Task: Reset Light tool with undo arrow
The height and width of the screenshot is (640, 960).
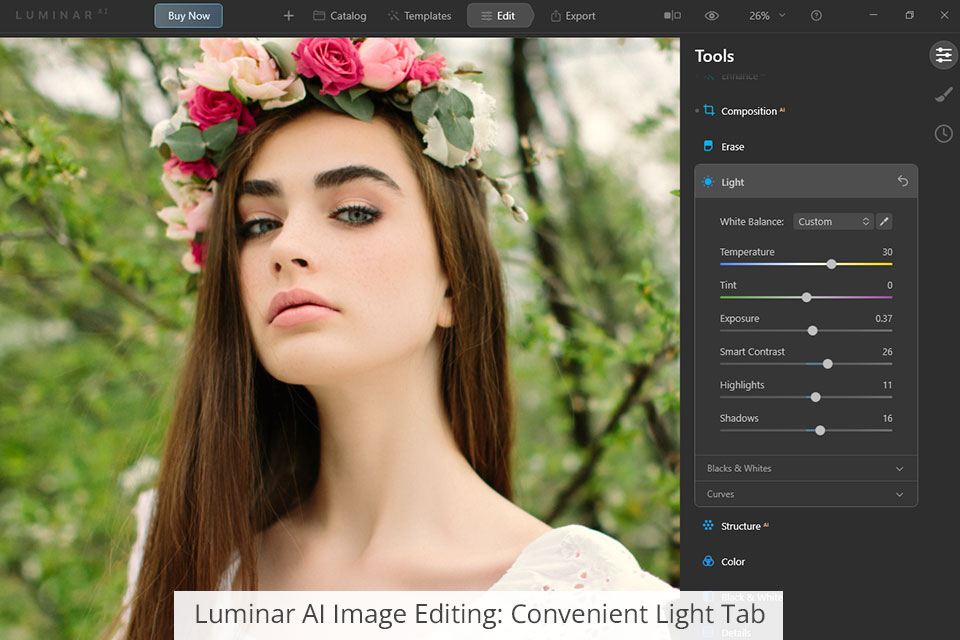Action: 902,181
